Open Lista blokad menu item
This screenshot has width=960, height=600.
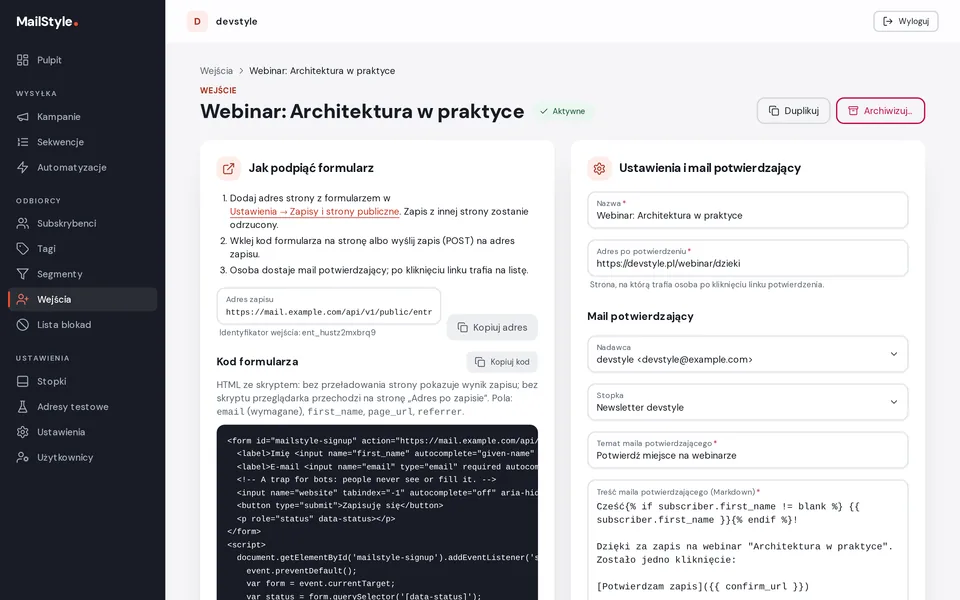[x=83, y=324]
